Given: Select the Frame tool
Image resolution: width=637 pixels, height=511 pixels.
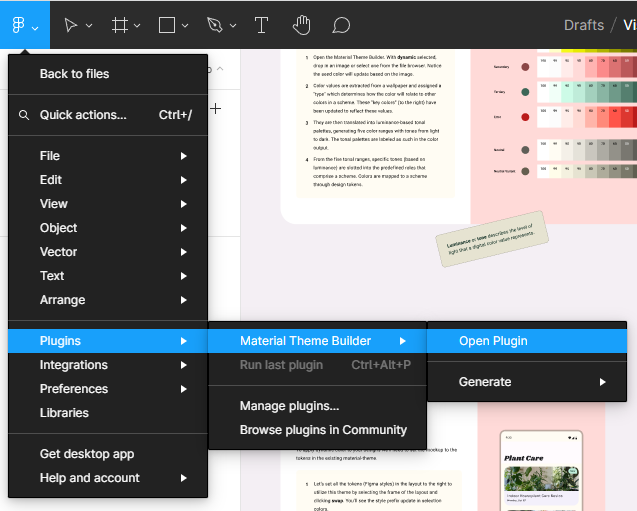Looking at the screenshot, I should (x=120, y=25).
